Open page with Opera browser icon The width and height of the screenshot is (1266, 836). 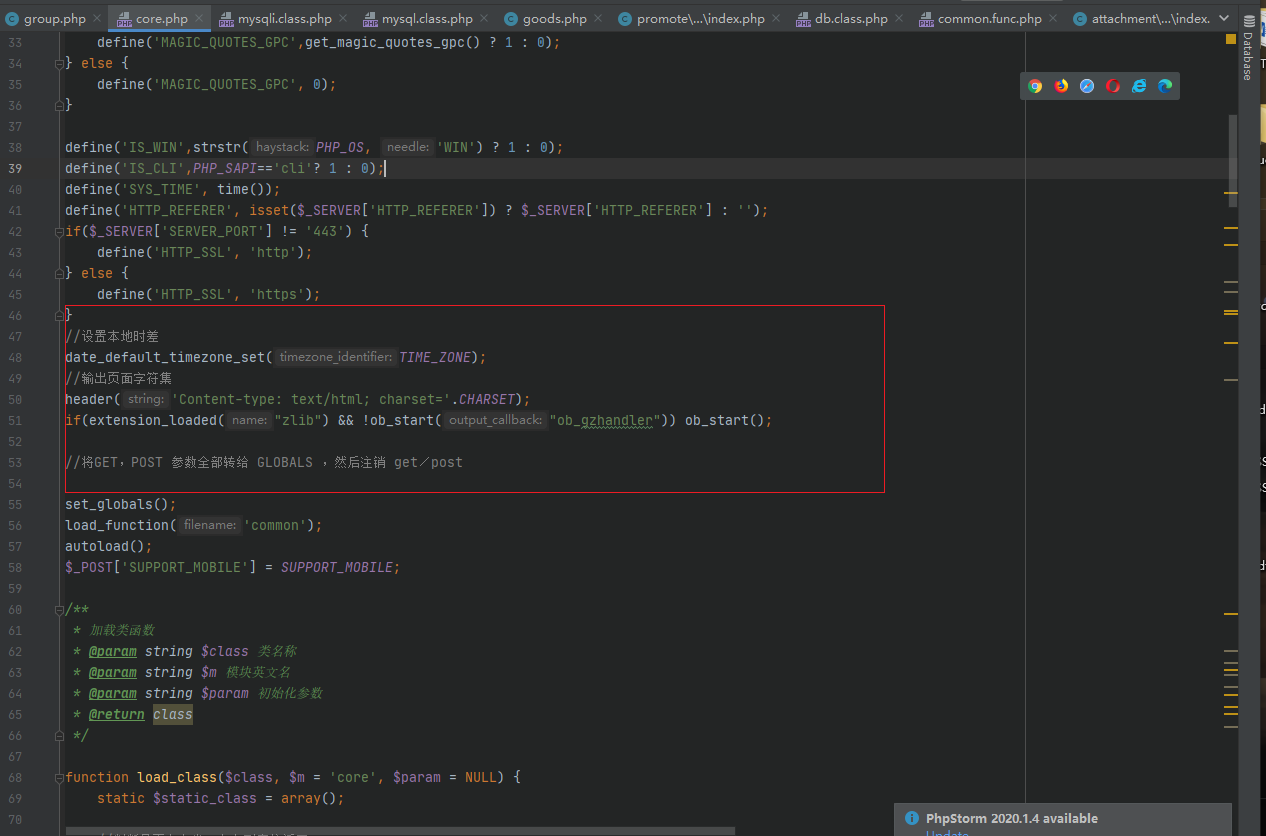click(x=1113, y=86)
